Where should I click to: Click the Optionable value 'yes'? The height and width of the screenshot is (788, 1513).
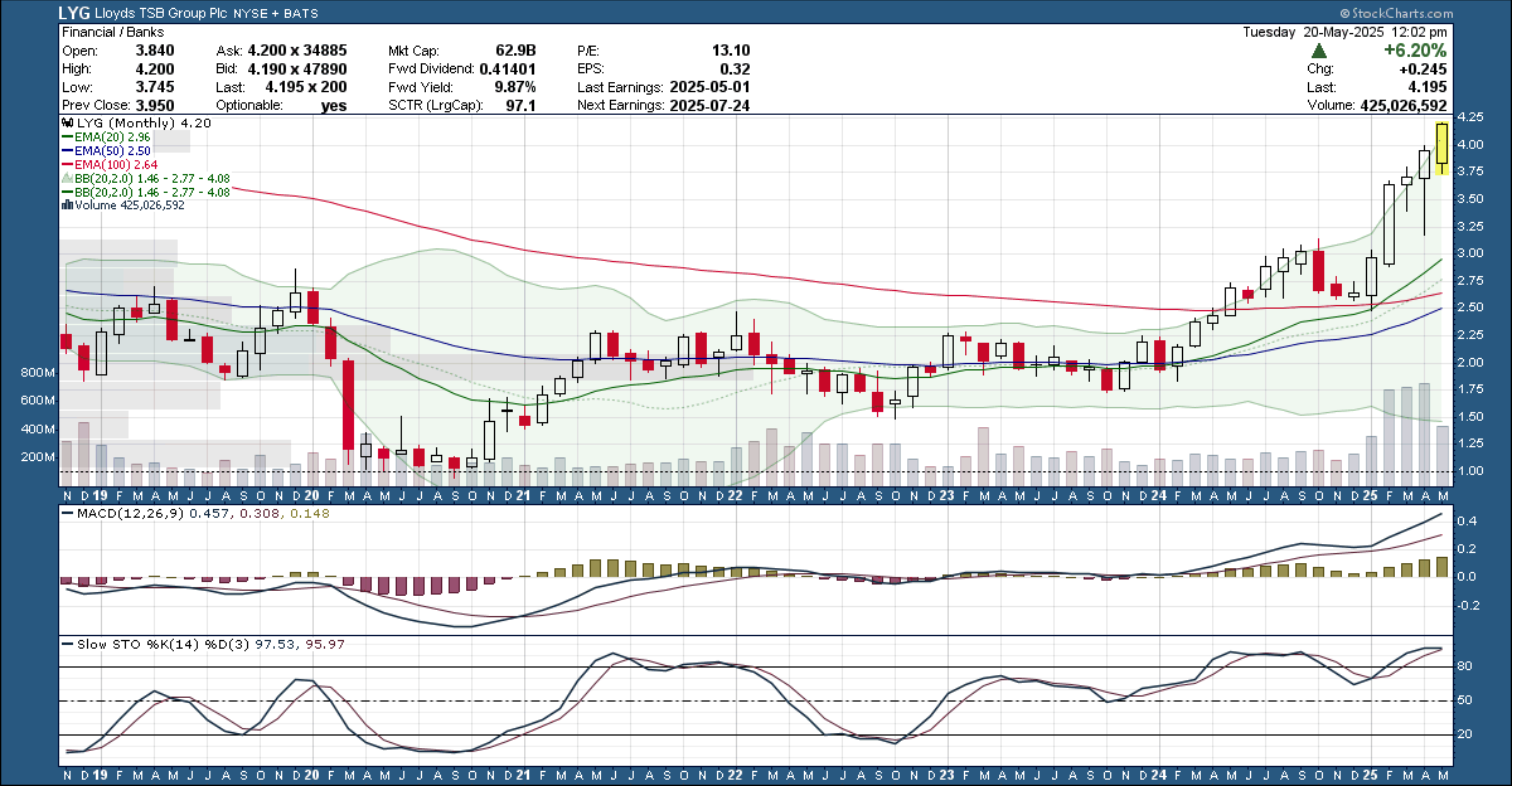point(334,105)
